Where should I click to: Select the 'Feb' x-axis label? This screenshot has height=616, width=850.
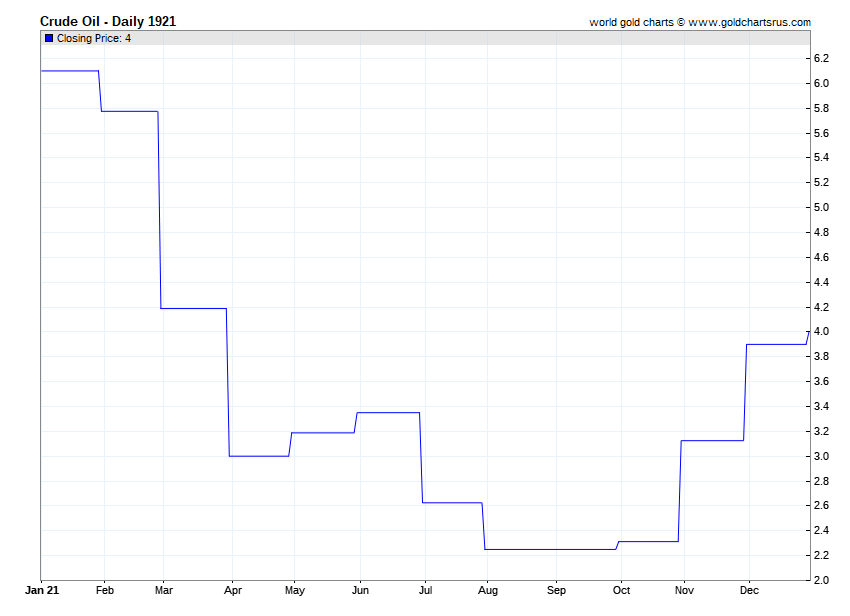(x=105, y=590)
